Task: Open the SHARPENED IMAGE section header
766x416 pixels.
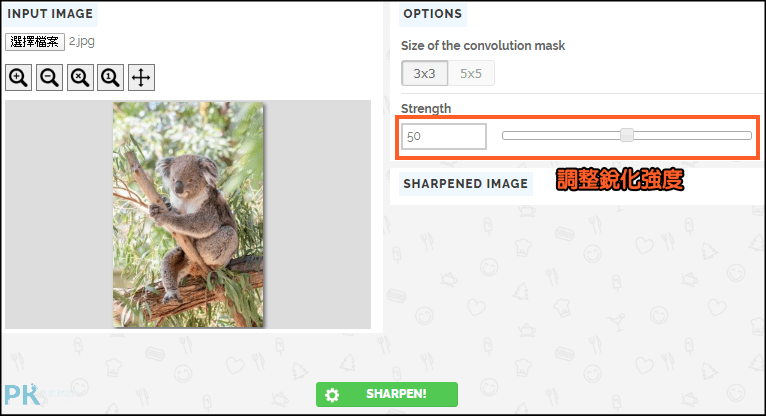Action: point(466,184)
